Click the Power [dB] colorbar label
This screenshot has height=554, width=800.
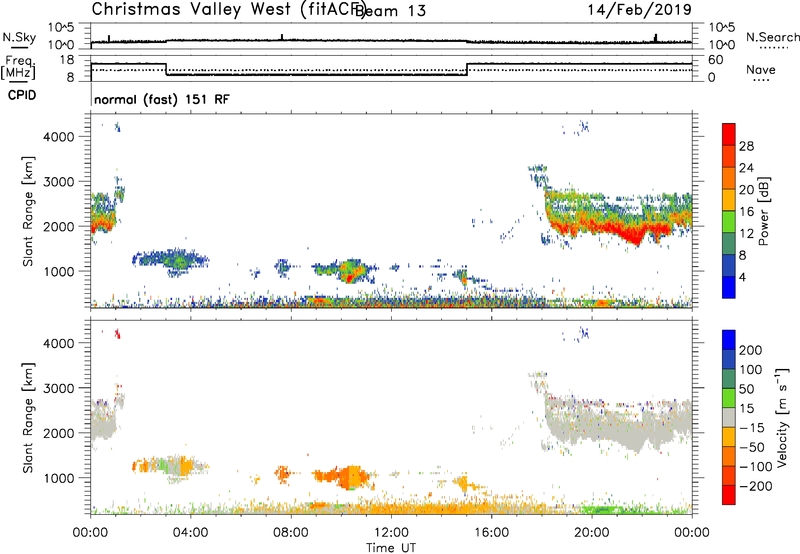point(763,211)
